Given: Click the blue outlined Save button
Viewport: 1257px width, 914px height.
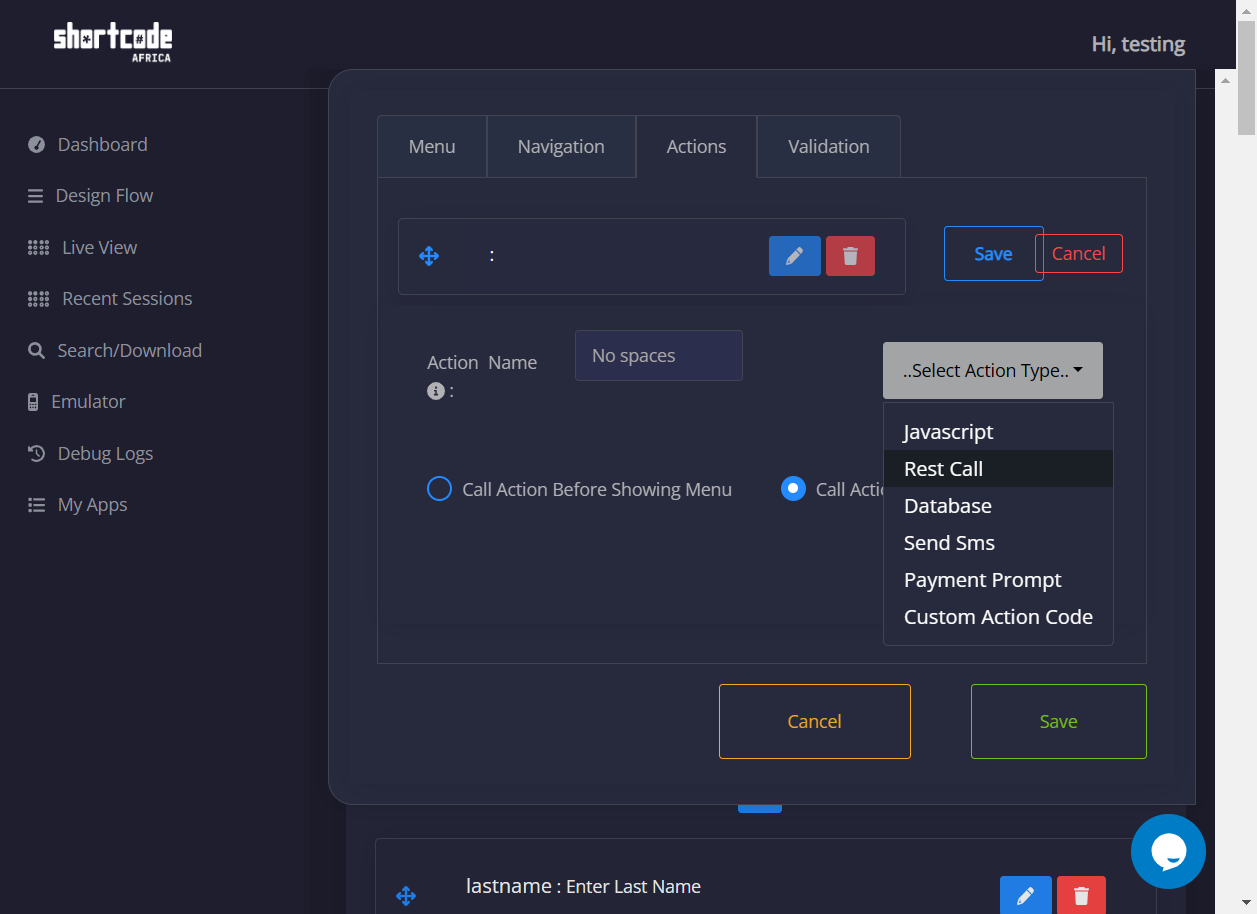Looking at the screenshot, I should pyautogui.click(x=993, y=254).
